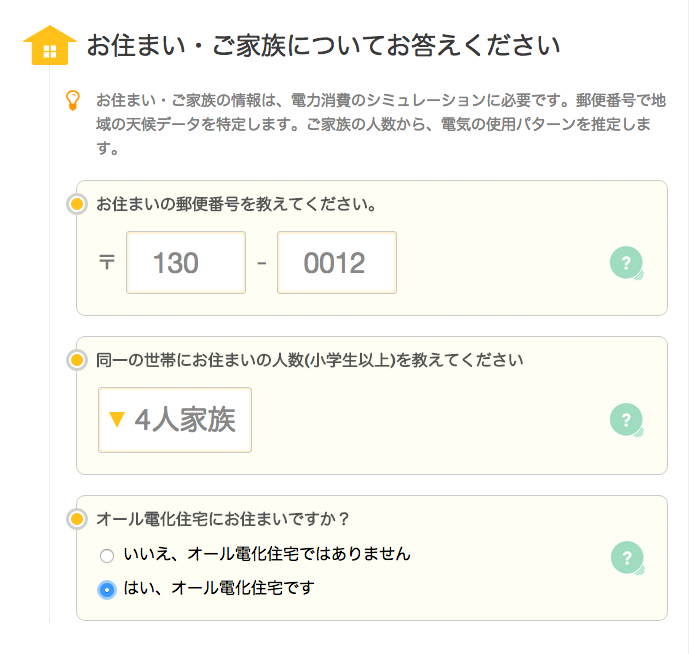Select はい、オール電化住宅です radio button

tap(107, 589)
